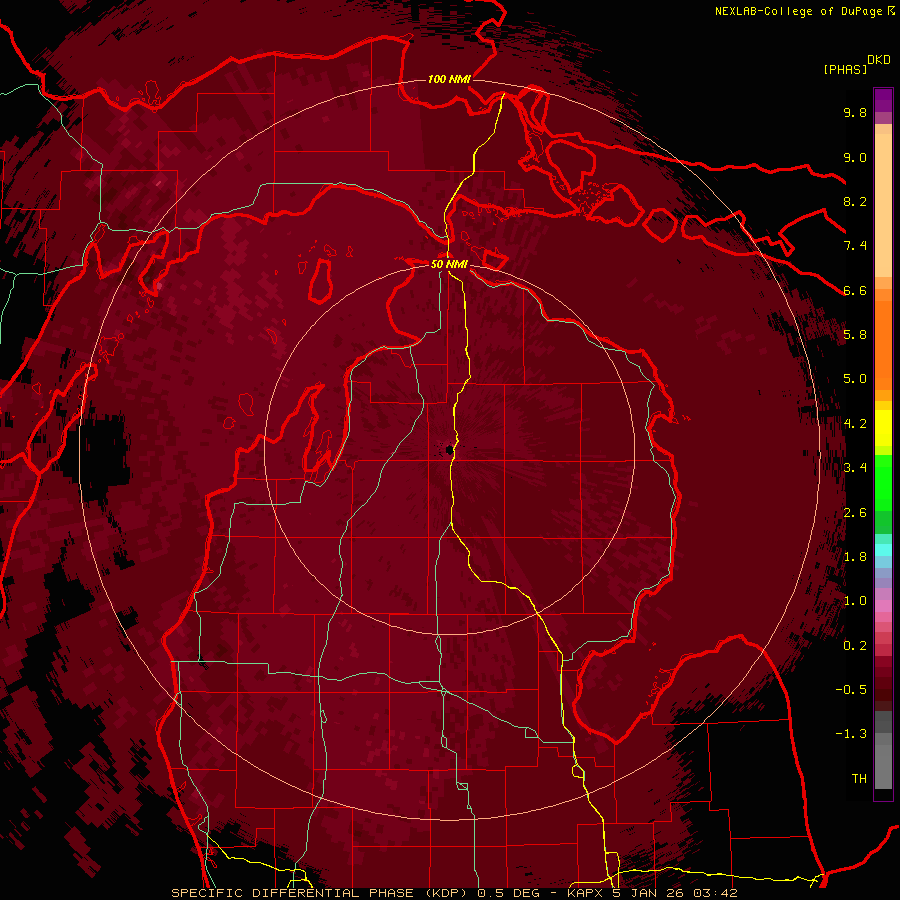The height and width of the screenshot is (900, 900).
Task: Select the 5.0 scale value
Action: pos(855,379)
